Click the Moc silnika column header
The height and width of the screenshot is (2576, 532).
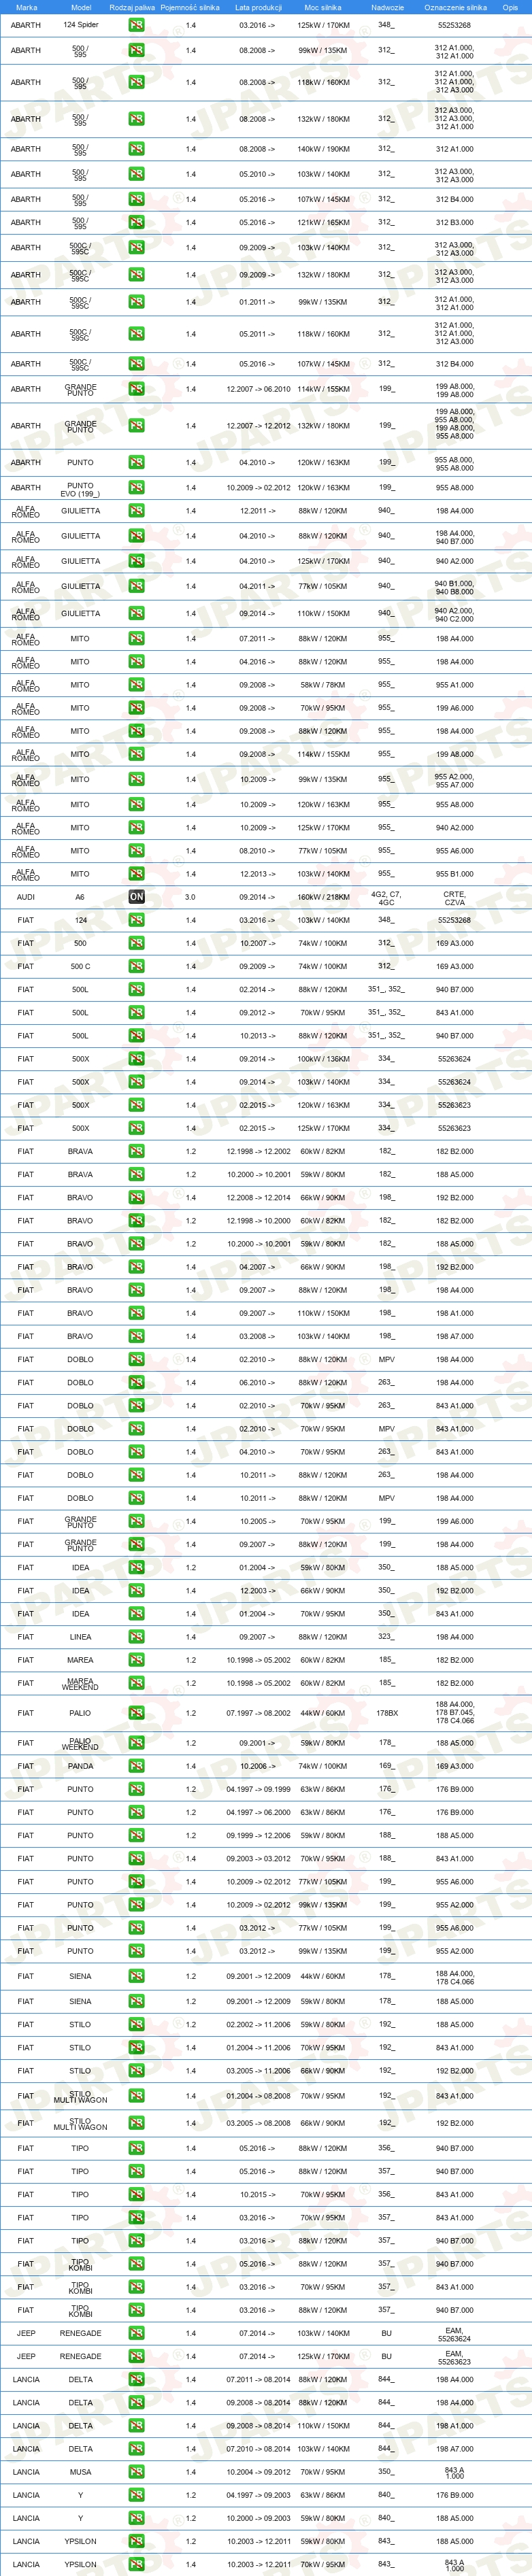coord(323,7)
